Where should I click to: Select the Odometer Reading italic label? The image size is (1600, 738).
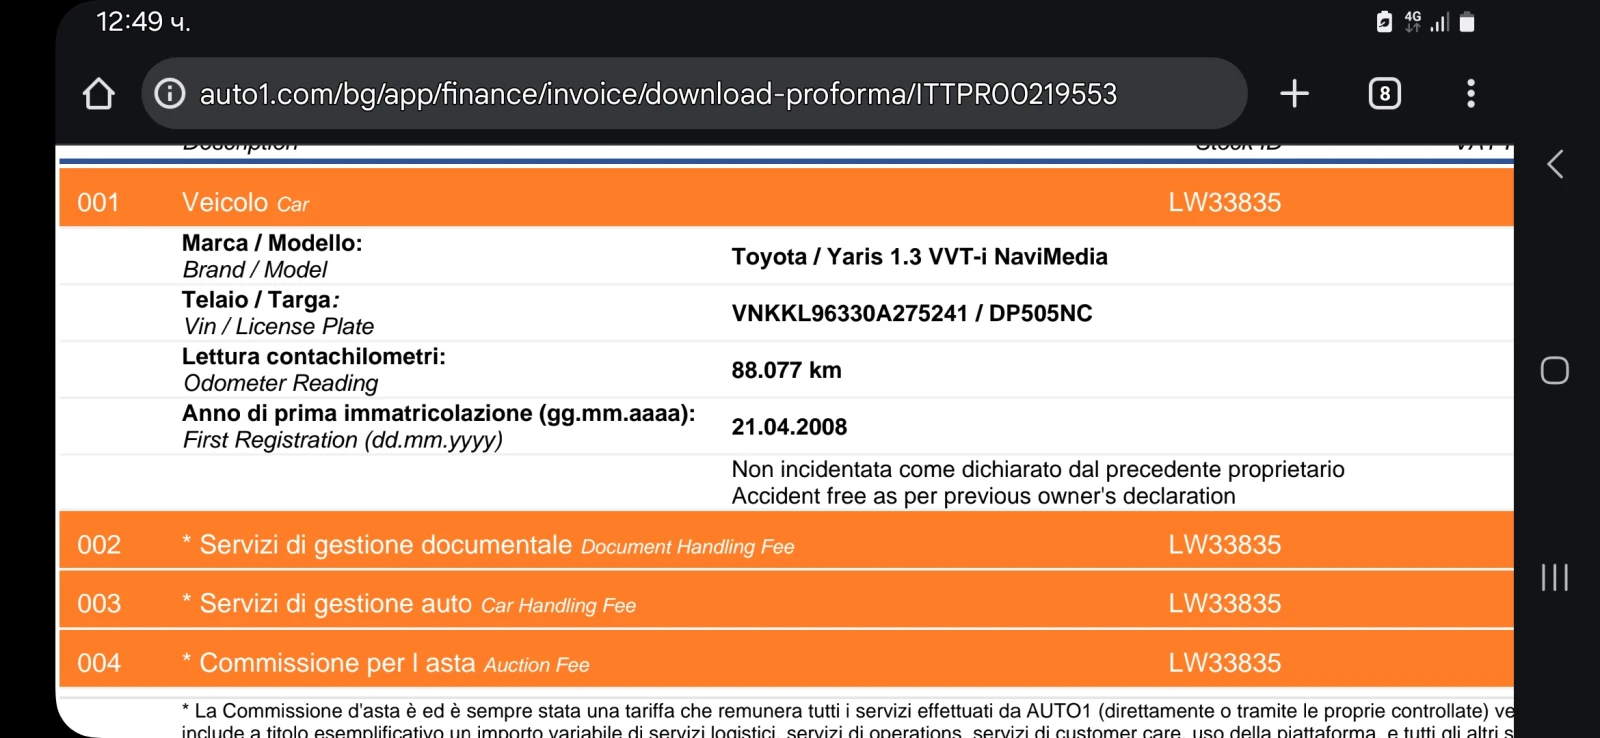pos(281,384)
